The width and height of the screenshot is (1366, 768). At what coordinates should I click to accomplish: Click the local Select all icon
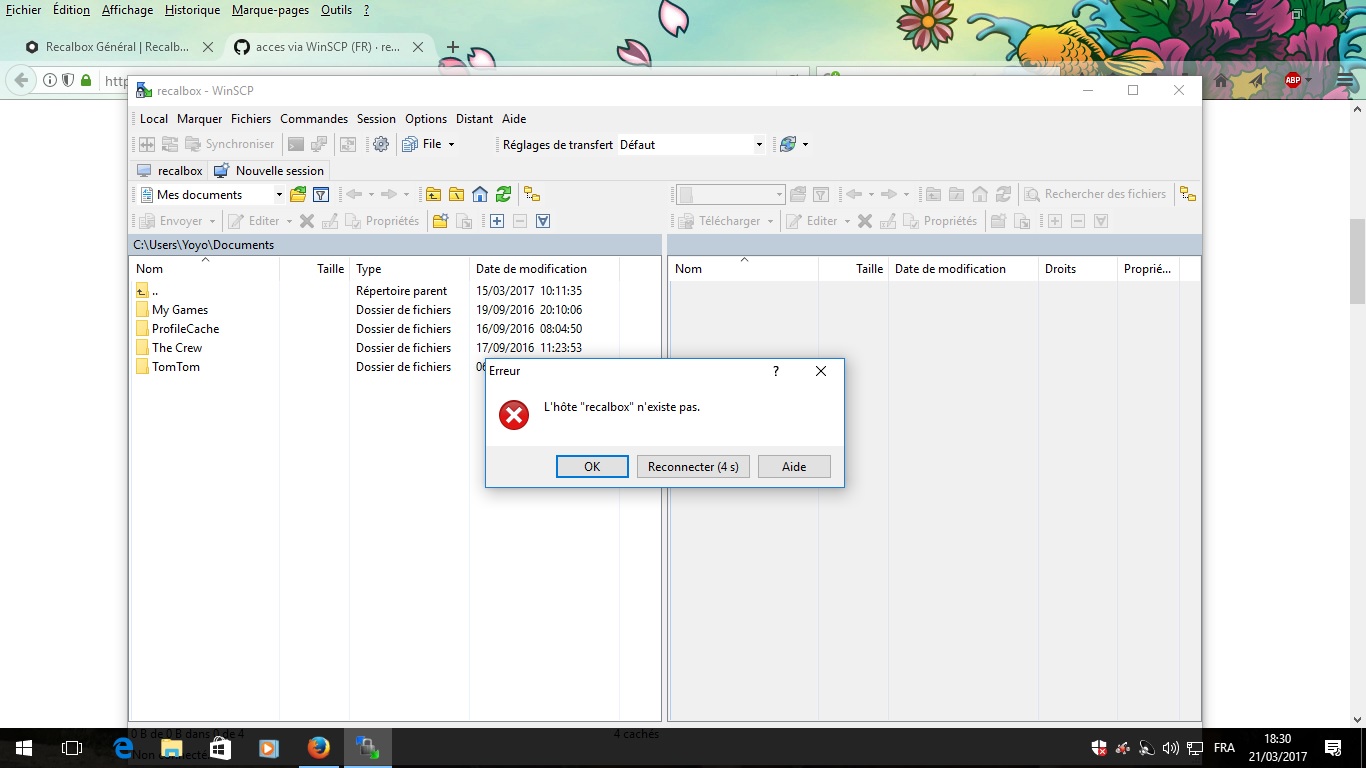pyautogui.click(x=543, y=221)
